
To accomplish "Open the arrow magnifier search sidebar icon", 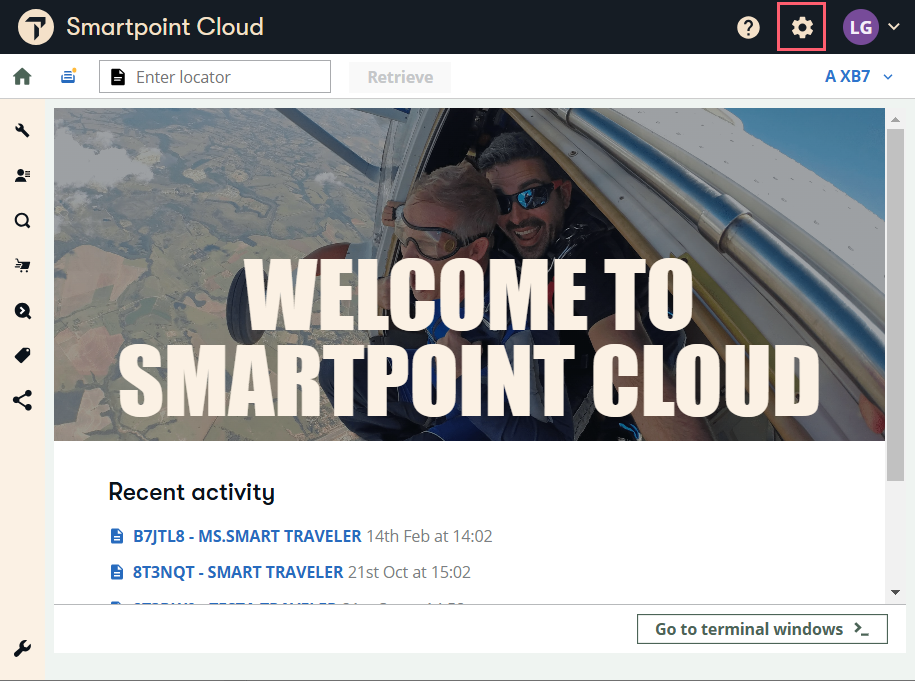I will pyautogui.click(x=22, y=310).
